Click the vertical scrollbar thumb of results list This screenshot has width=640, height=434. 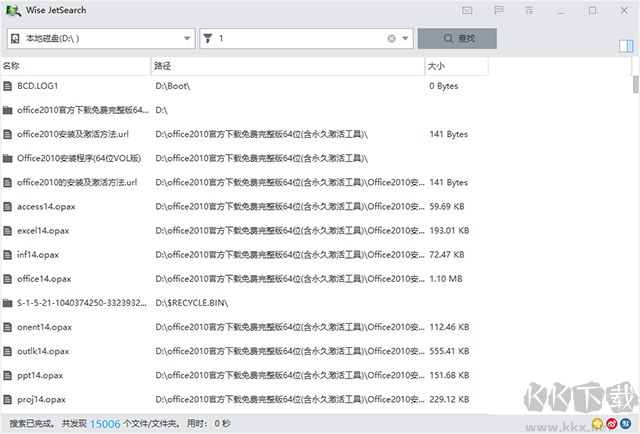[x=636, y=84]
